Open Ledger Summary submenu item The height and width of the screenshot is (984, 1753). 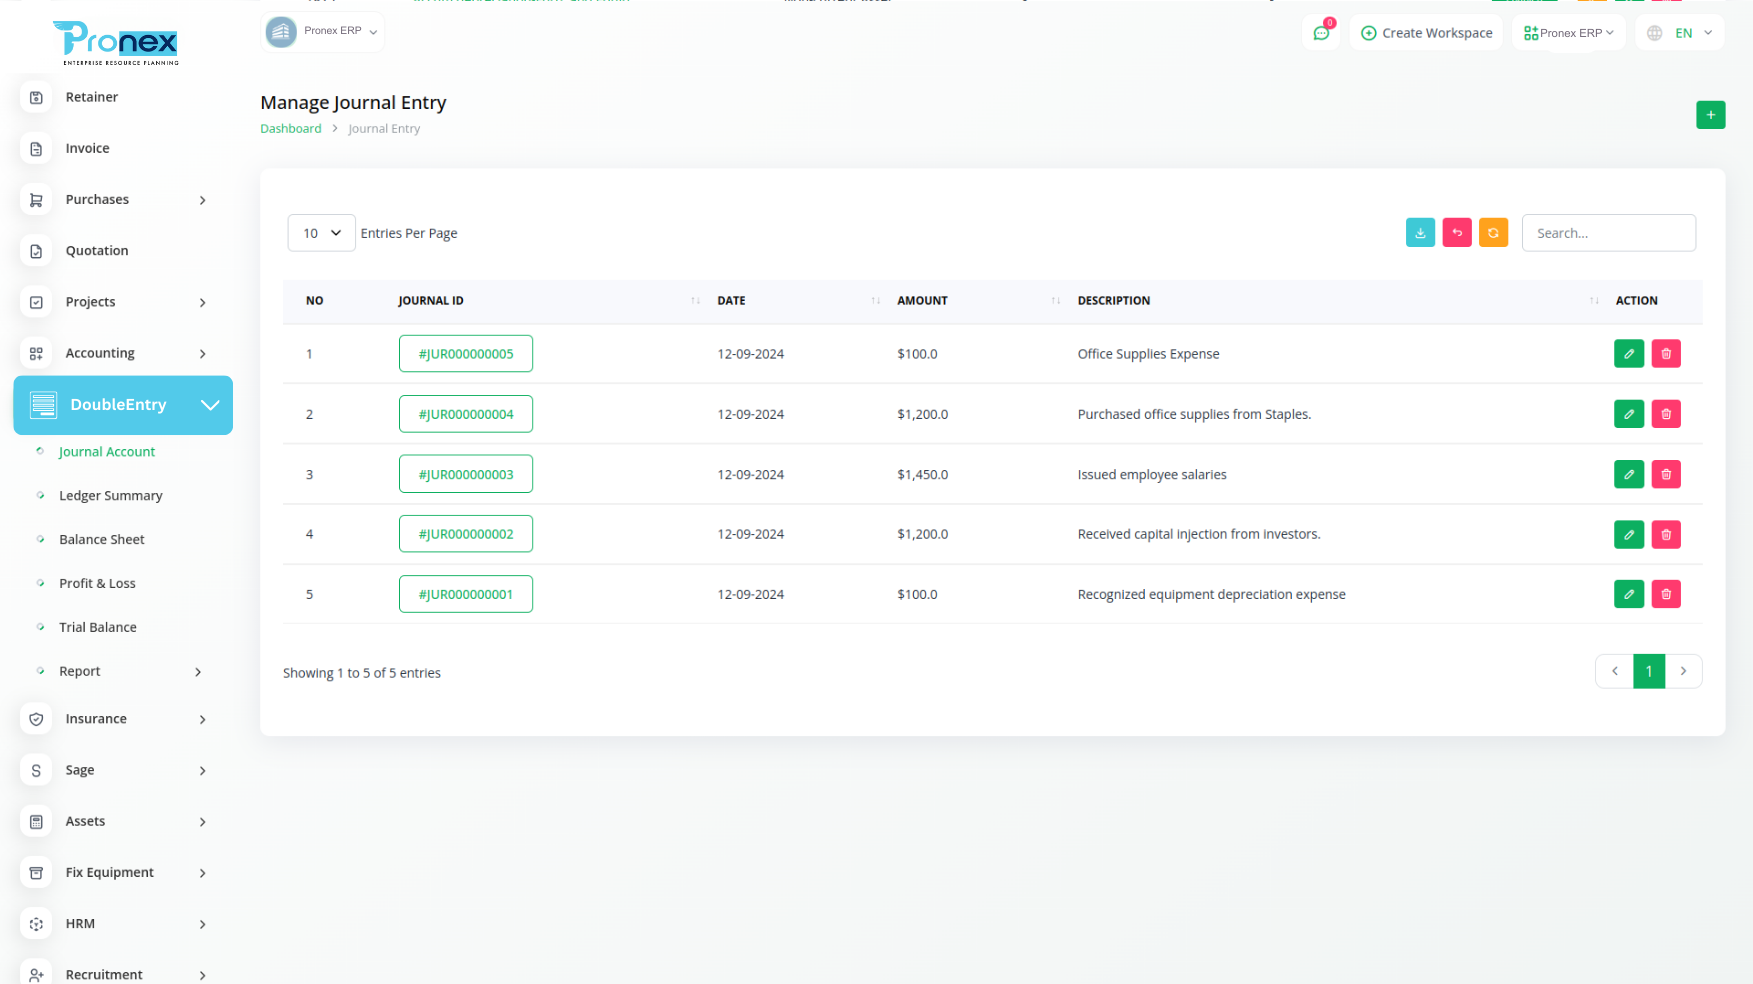(110, 496)
